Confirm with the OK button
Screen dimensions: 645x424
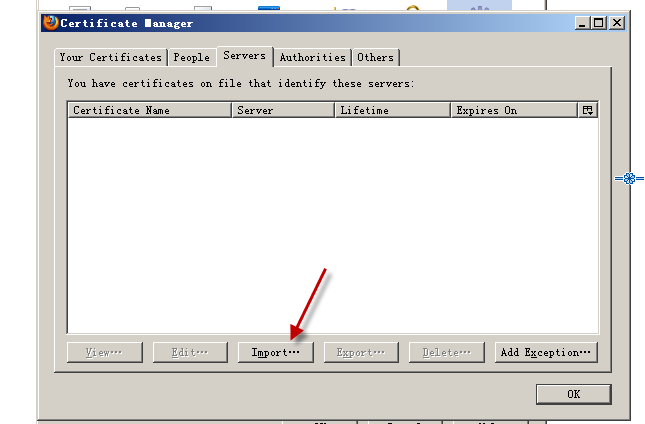click(x=573, y=394)
